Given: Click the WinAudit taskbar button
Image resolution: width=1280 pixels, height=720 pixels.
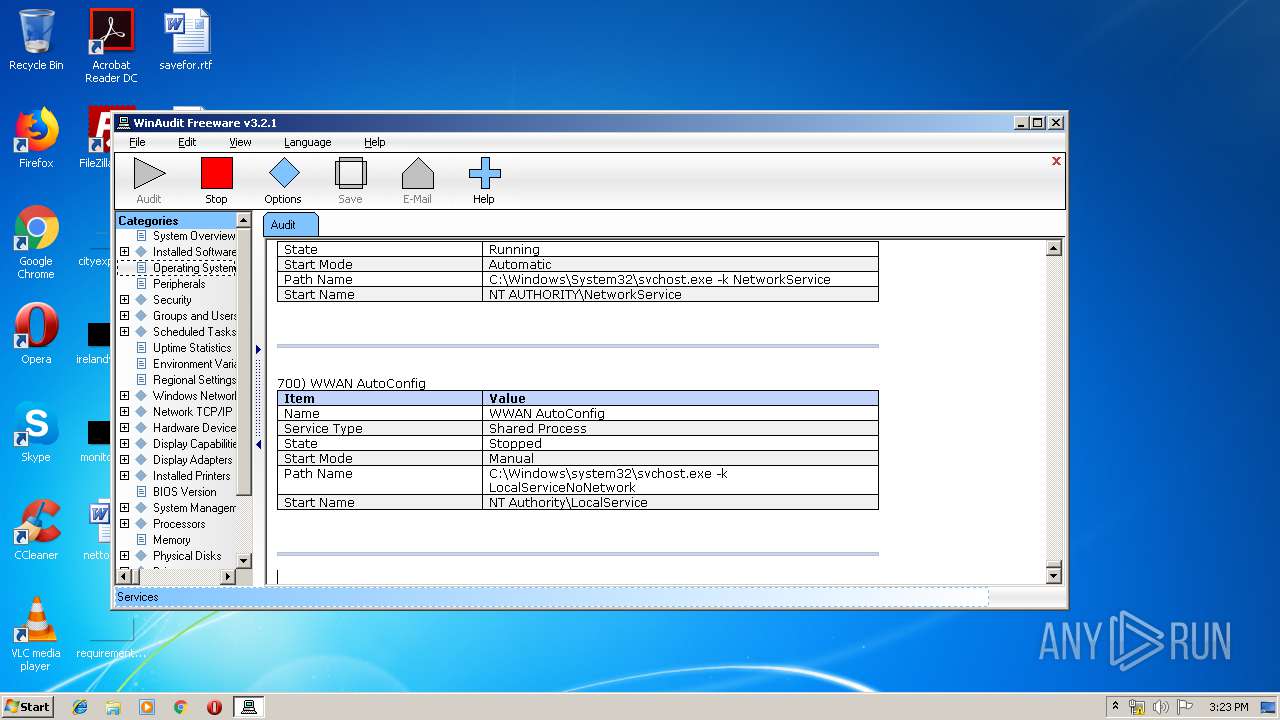Looking at the screenshot, I should point(249,707).
